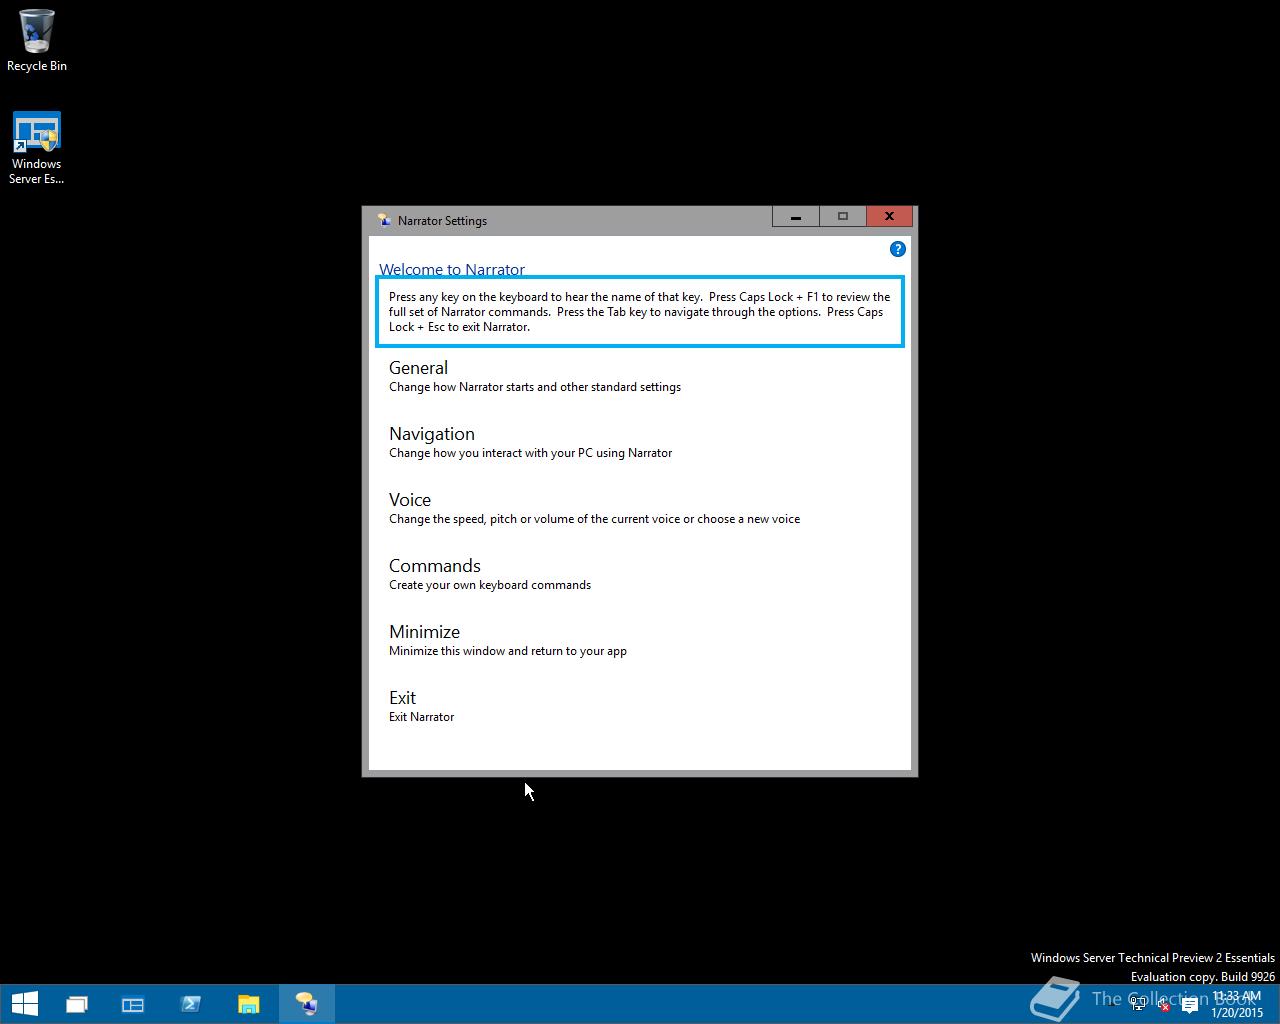Click the network icon in system tray

point(1138,1005)
